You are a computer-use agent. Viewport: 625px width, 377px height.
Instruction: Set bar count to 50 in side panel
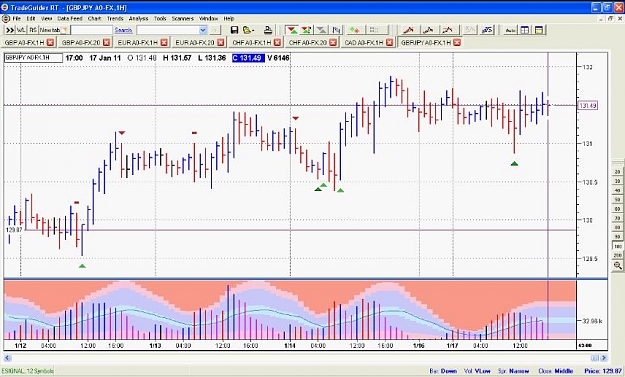[618, 200]
